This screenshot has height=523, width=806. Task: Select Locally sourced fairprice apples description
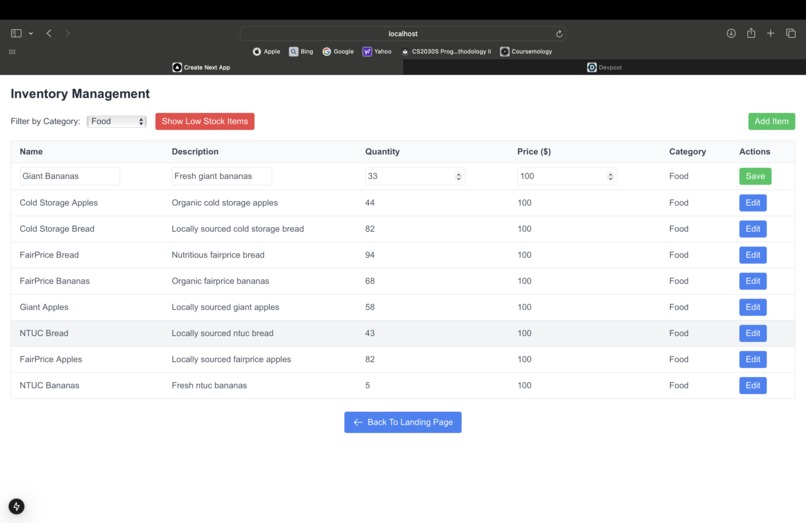(x=231, y=359)
